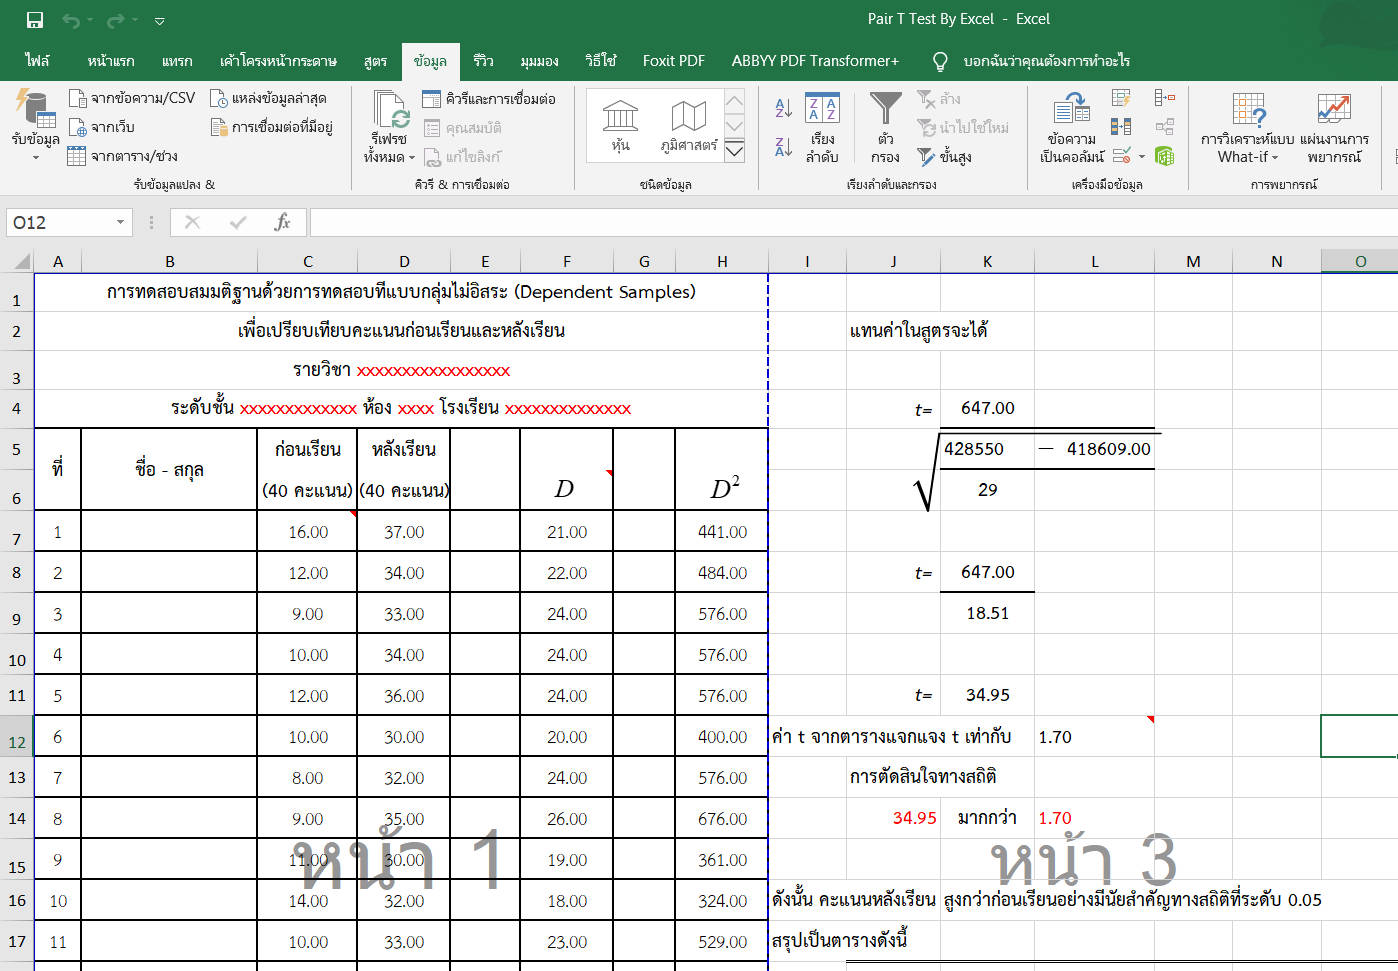Import data From Text/CSV (จากข้อความ/CSV)

[132, 98]
